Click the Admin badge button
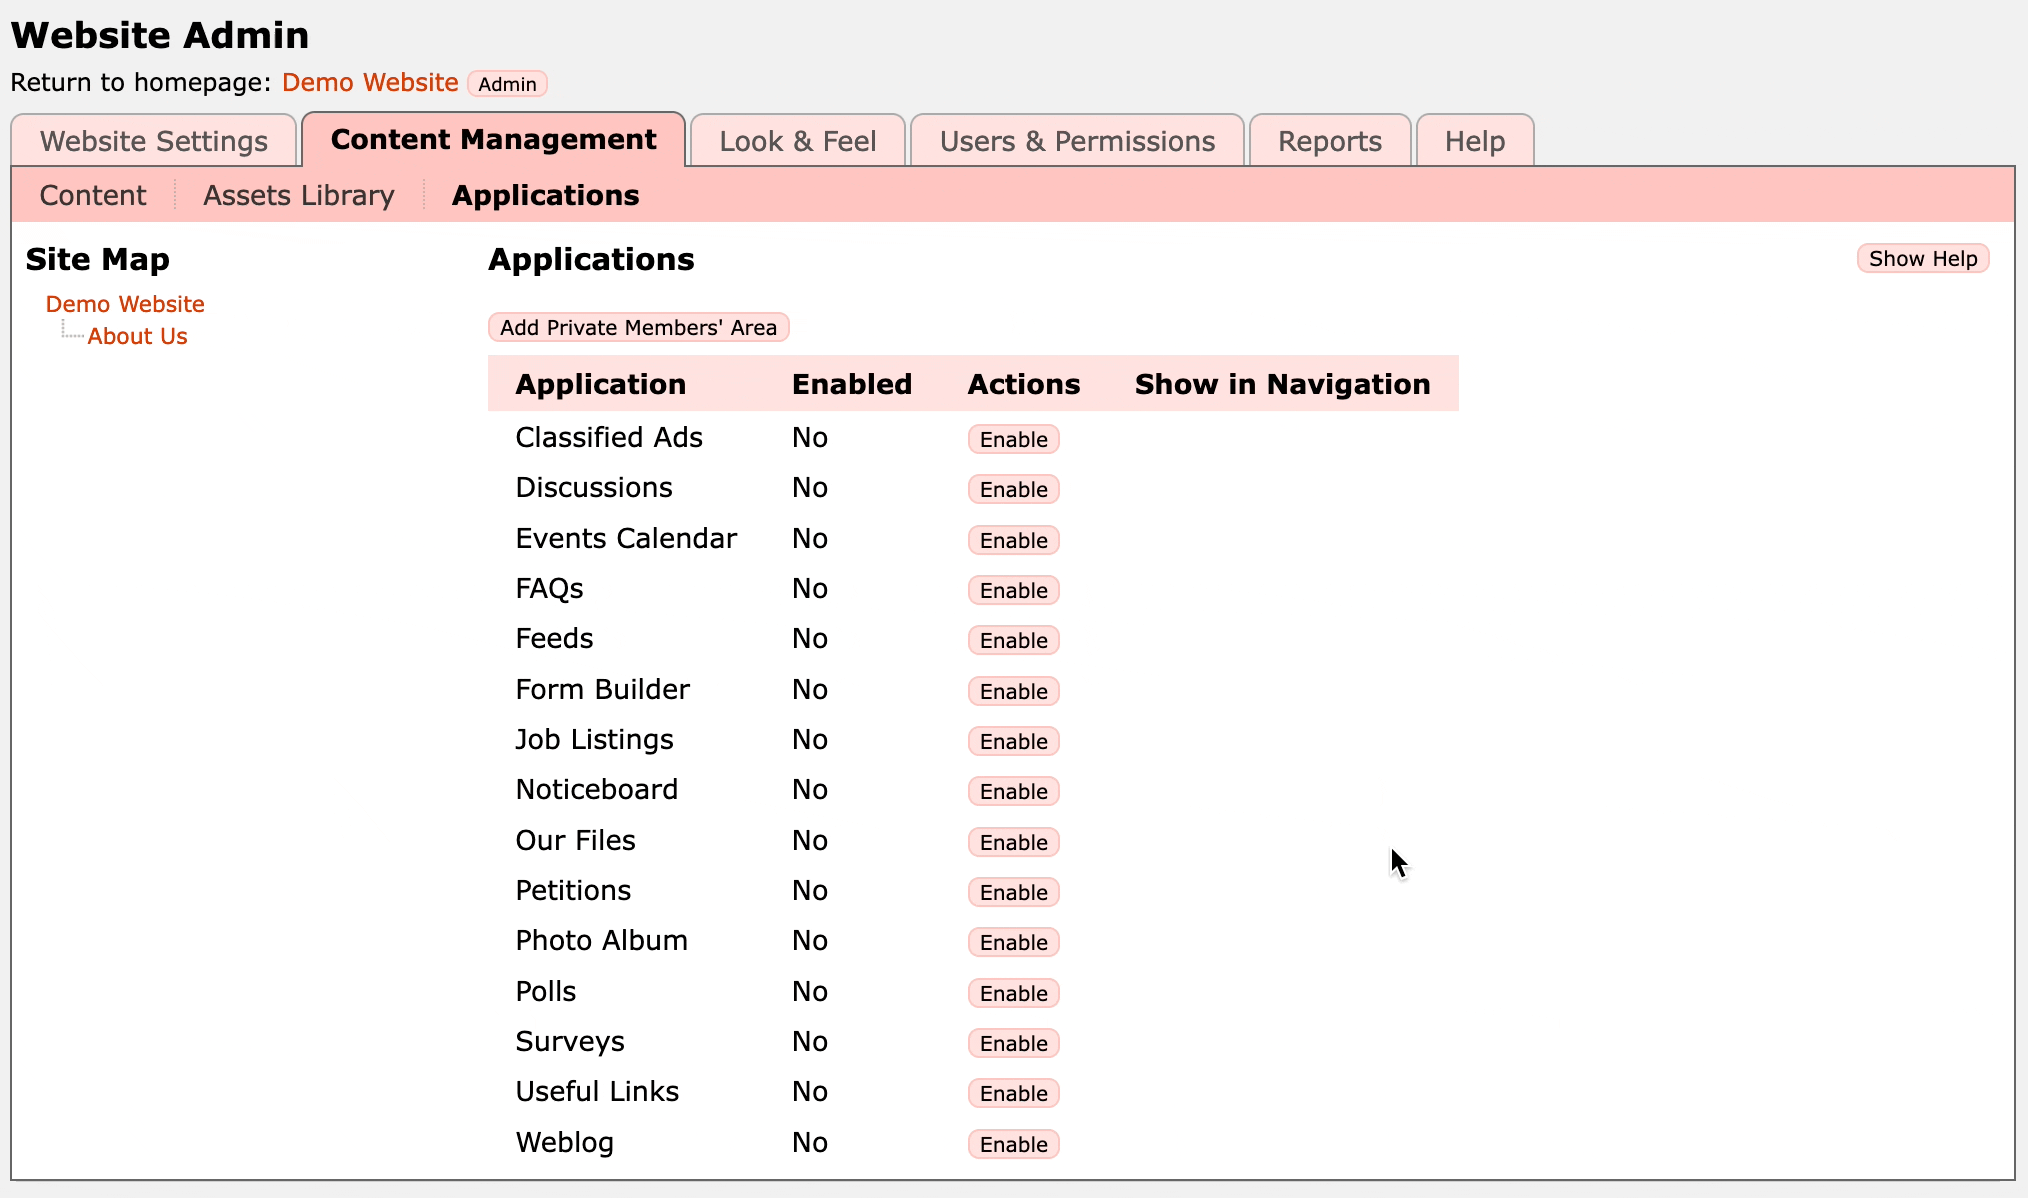The width and height of the screenshot is (2028, 1198). [507, 84]
